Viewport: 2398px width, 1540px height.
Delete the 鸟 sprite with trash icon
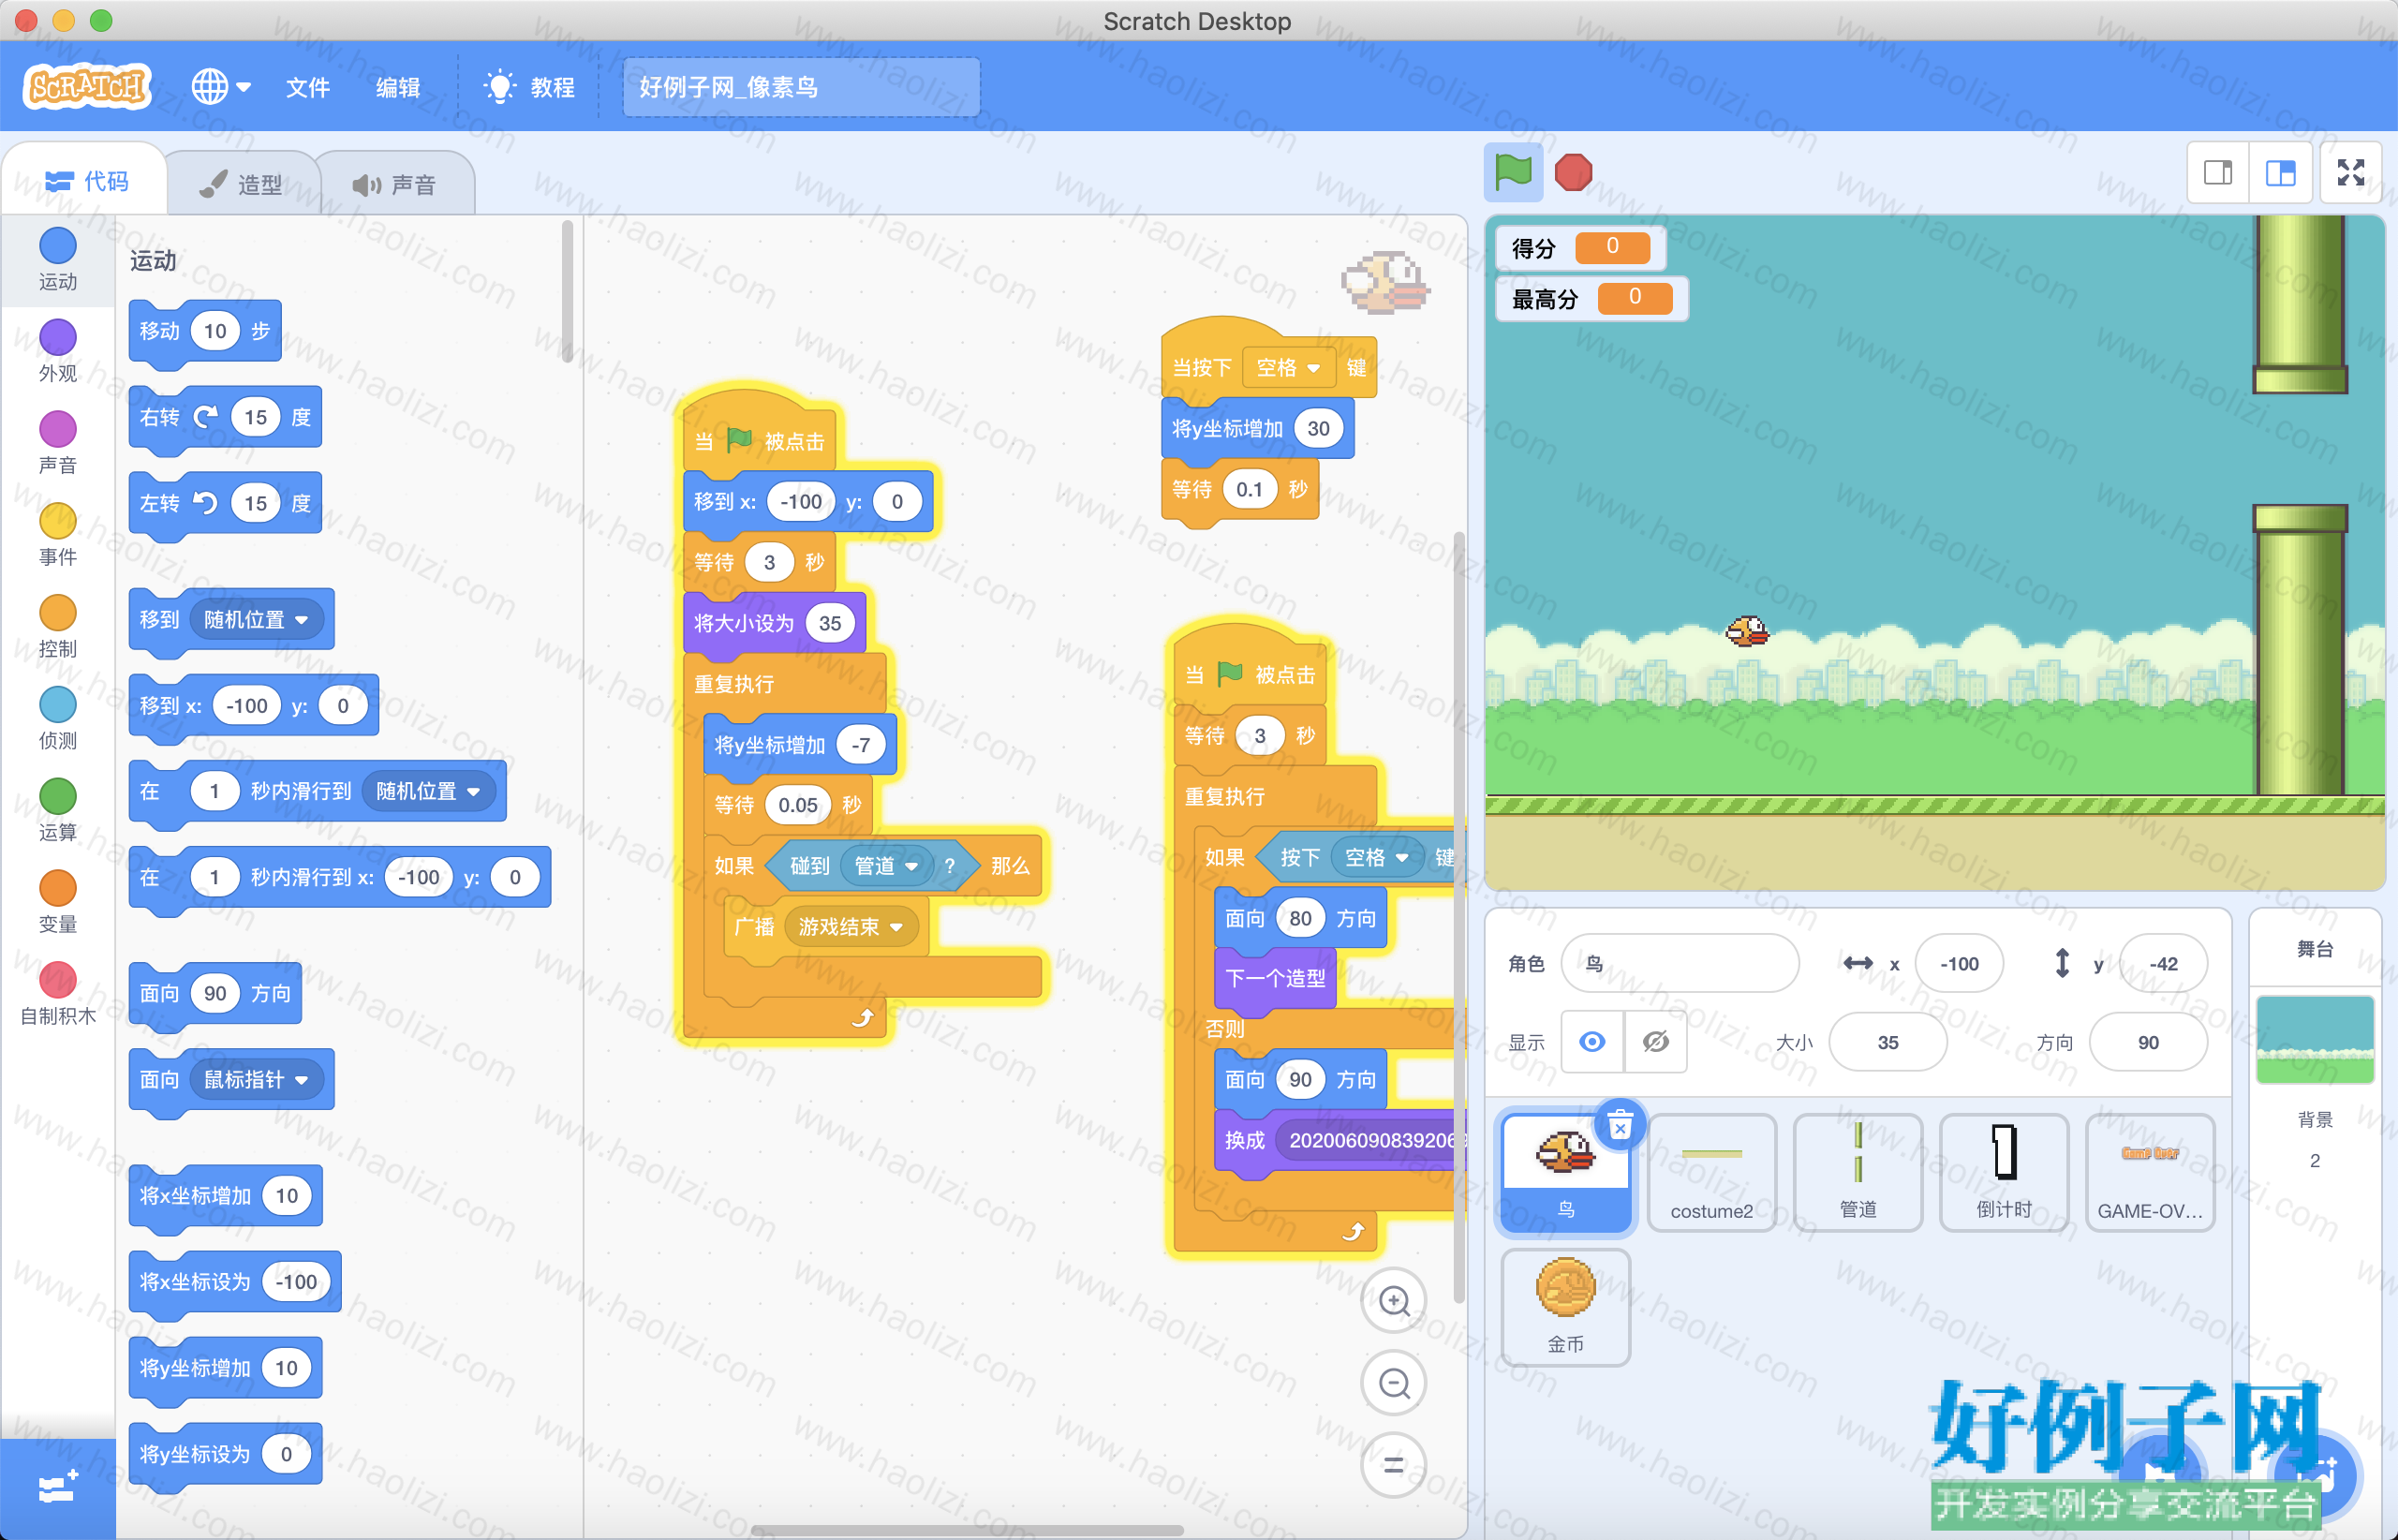coord(1620,1126)
